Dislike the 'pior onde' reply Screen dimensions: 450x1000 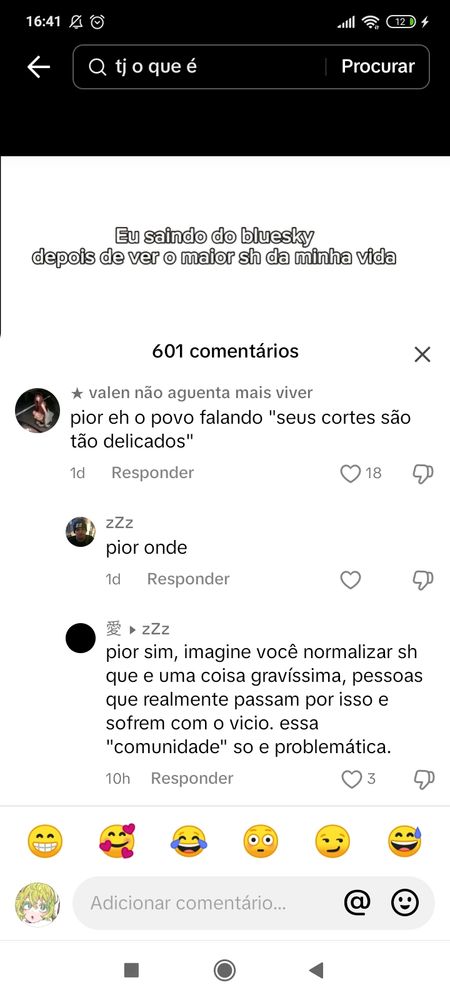(423, 580)
